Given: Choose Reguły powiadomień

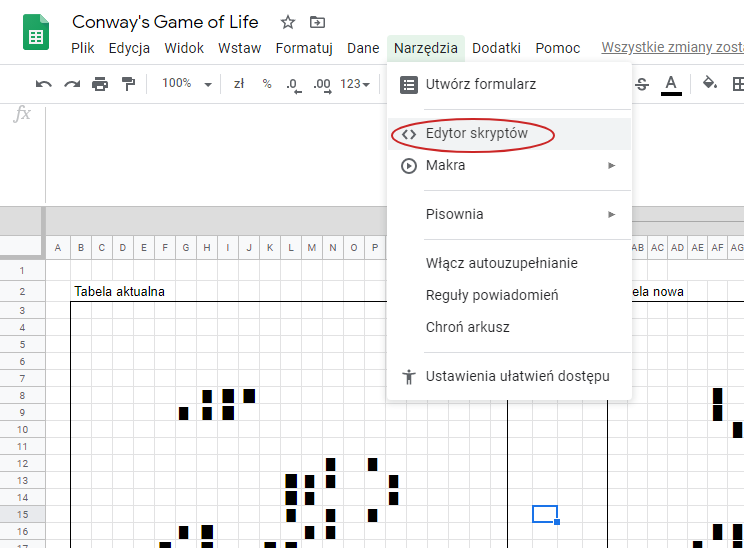Looking at the screenshot, I should pyautogui.click(x=509, y=295).
